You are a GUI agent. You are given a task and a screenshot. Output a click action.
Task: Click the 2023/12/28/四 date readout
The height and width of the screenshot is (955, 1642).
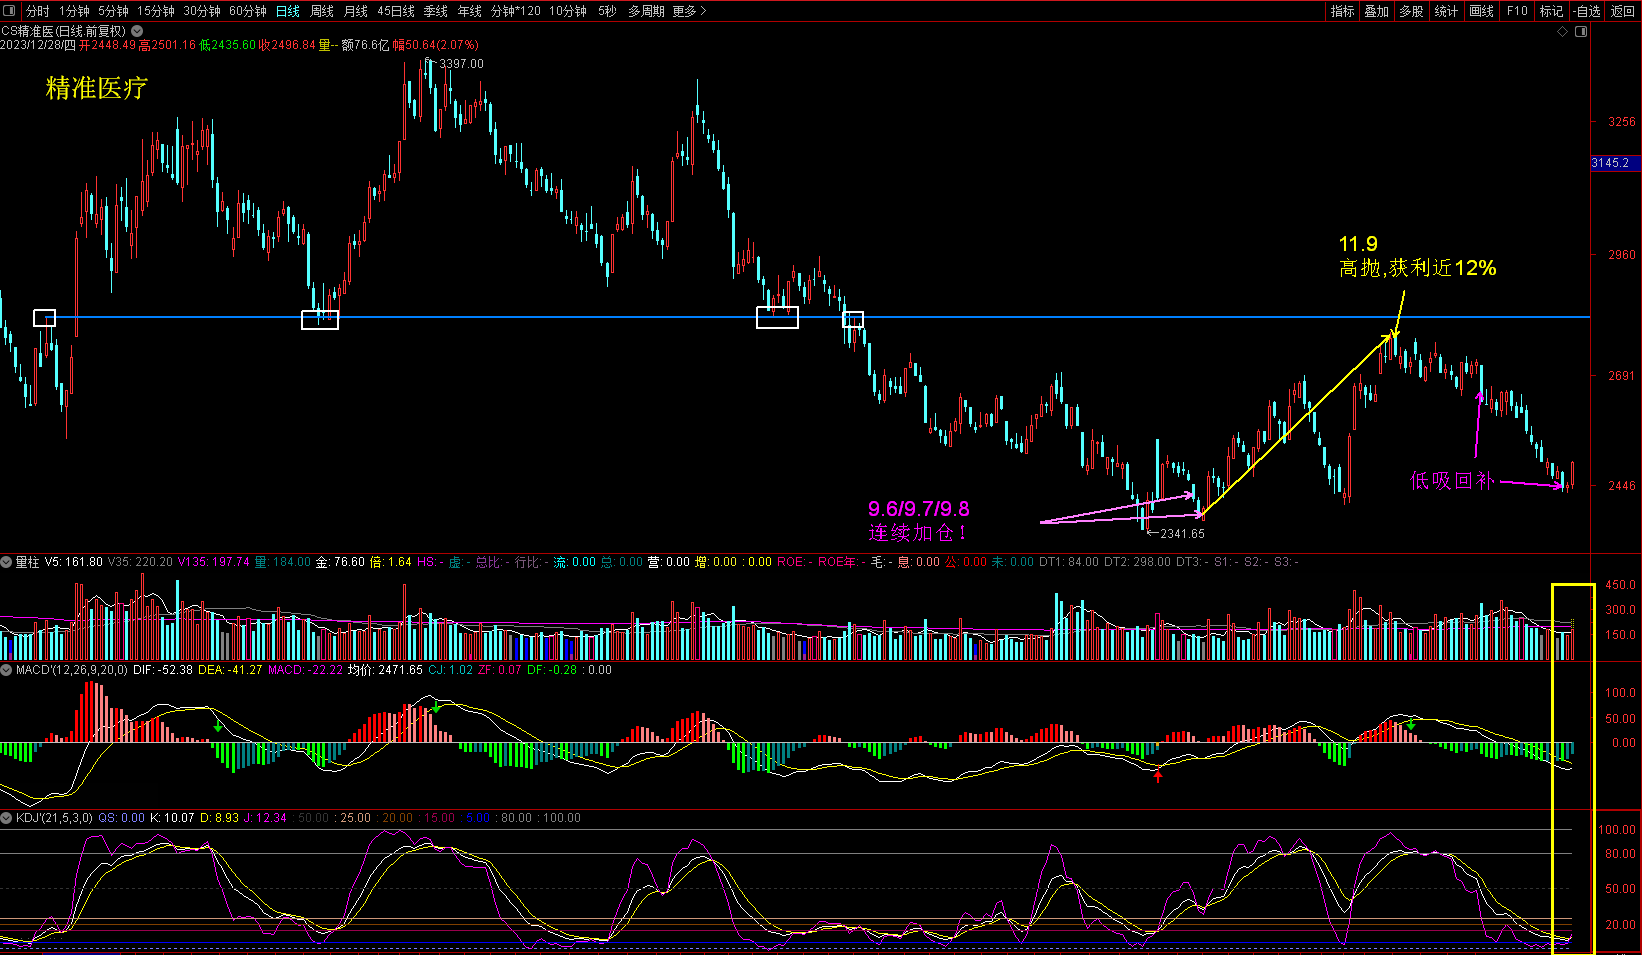tap(38, 45)
